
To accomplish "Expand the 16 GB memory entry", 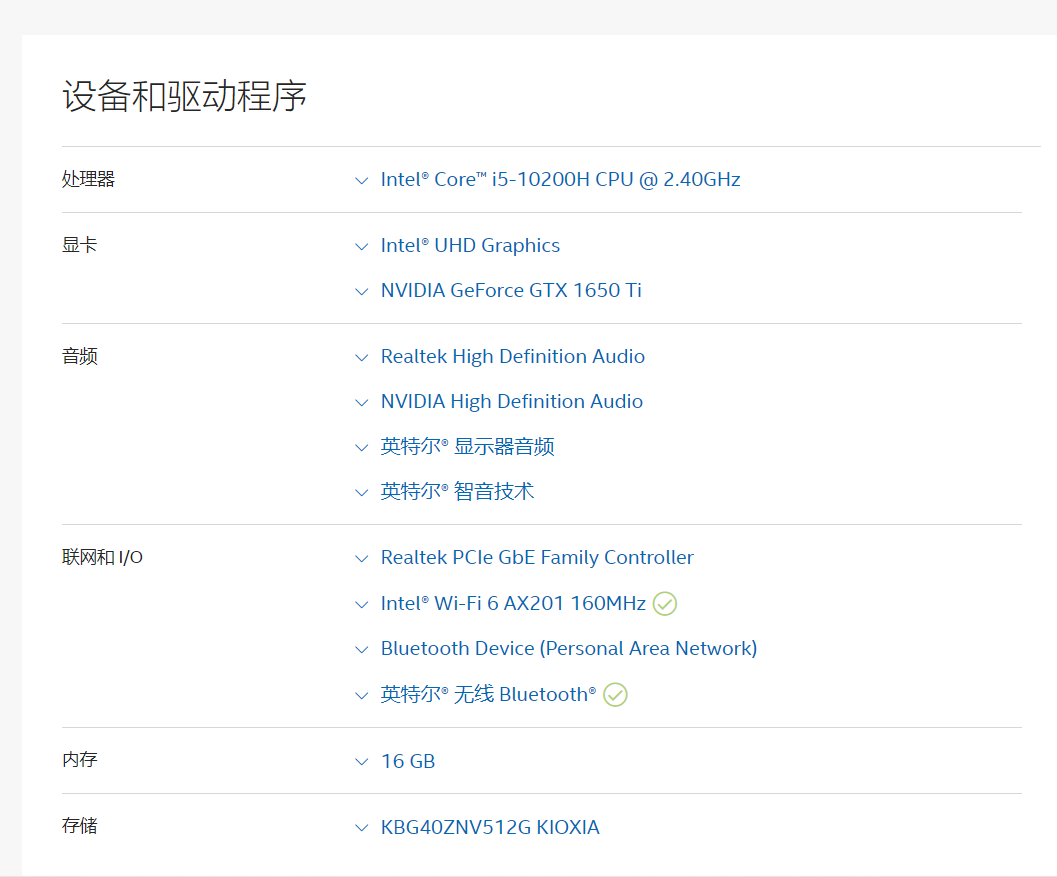I will (361, 761).
